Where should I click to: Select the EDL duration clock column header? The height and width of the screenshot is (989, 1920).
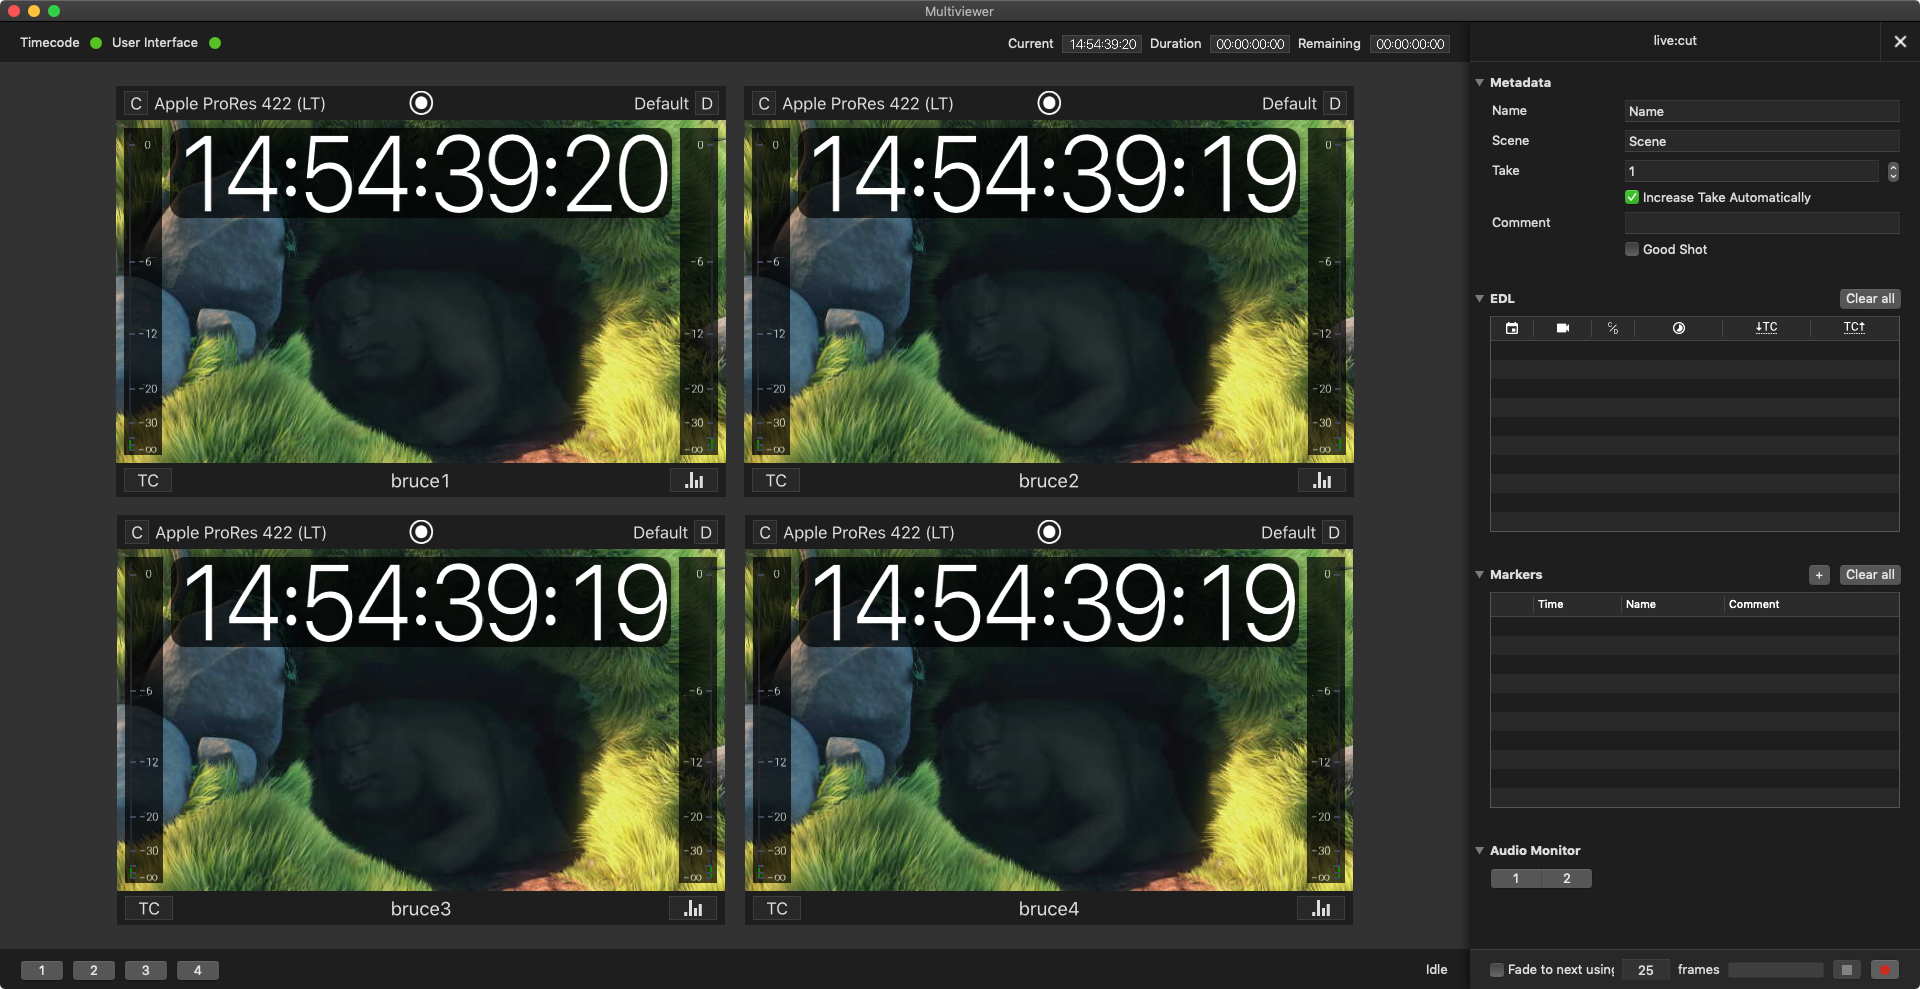tap(1679, 328)
